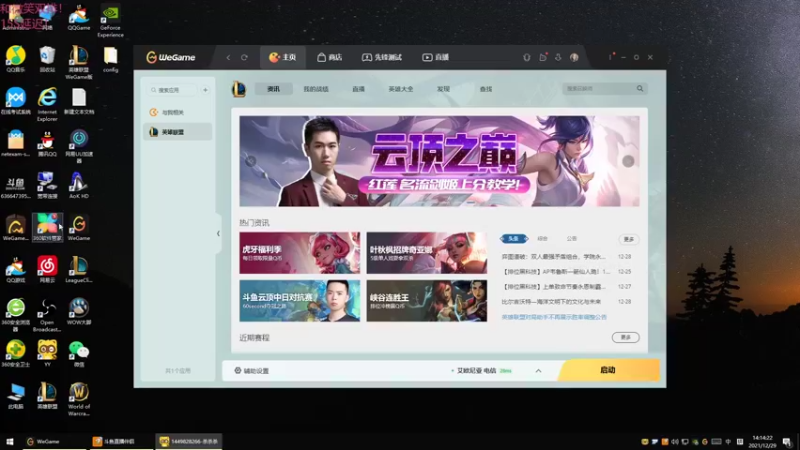Screen dimensions: 800x450
Task: Open the QQGame desktop icon
Action: point(79,18)
